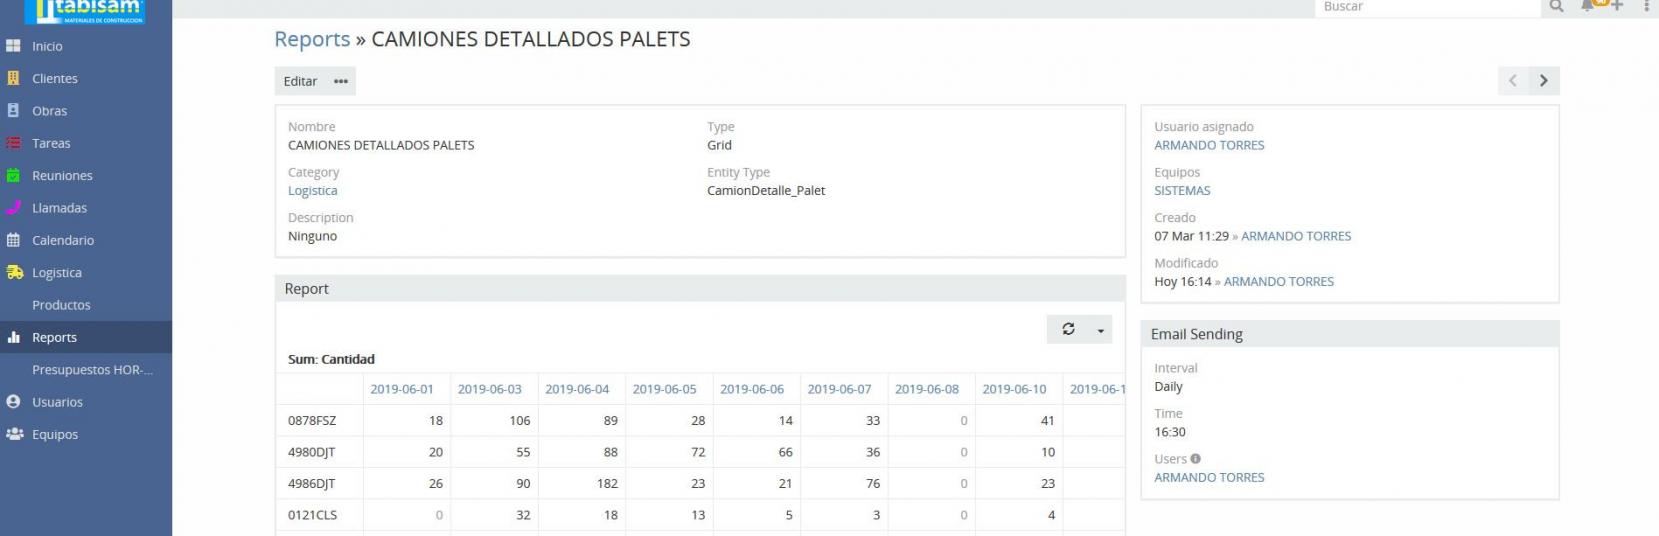Click the Editar button
The width and height of the screenshot is (1659, 536).
click(x=300, y=82)
